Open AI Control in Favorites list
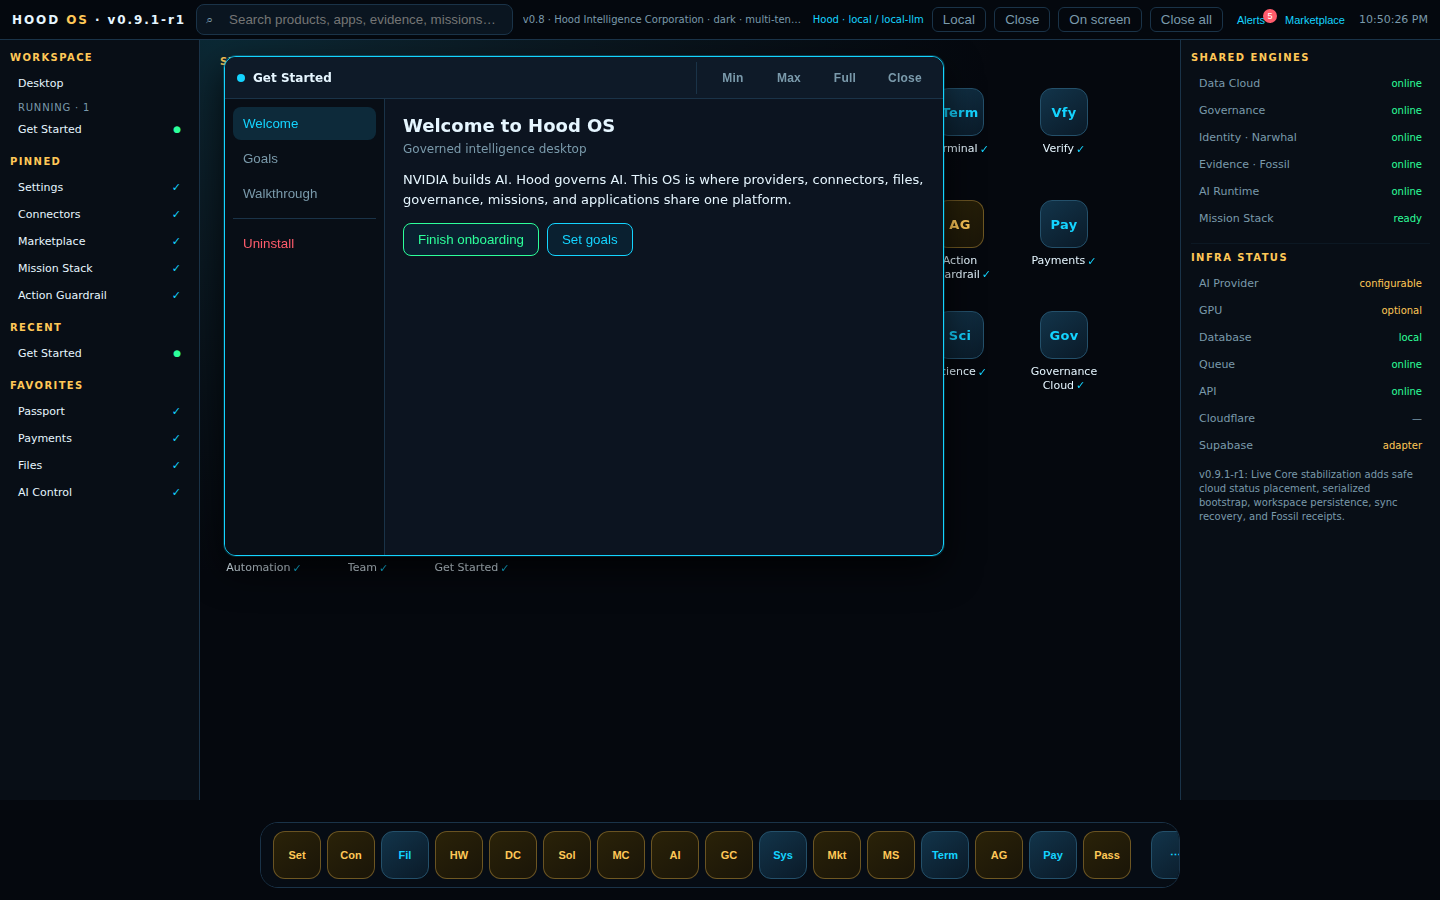 coord(99,492)
